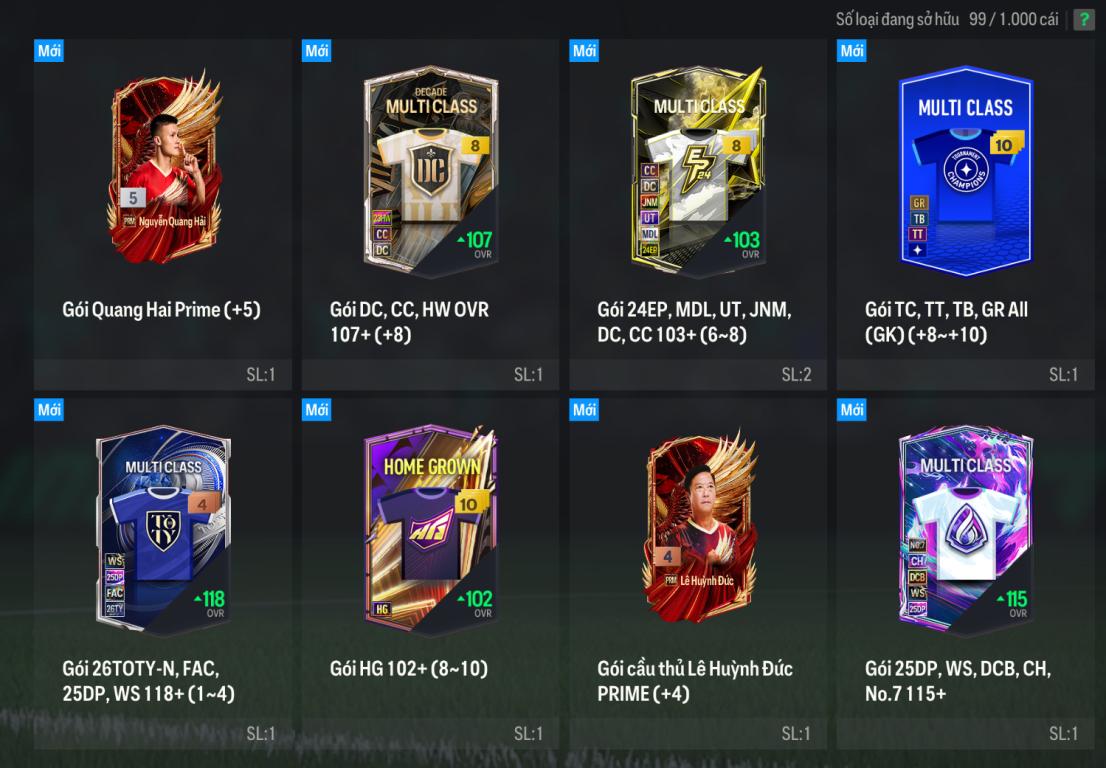Click the owned count 99 / 1.000 cái
The height and width of the screenshot is (768, 1106).
coord(1014,19)
